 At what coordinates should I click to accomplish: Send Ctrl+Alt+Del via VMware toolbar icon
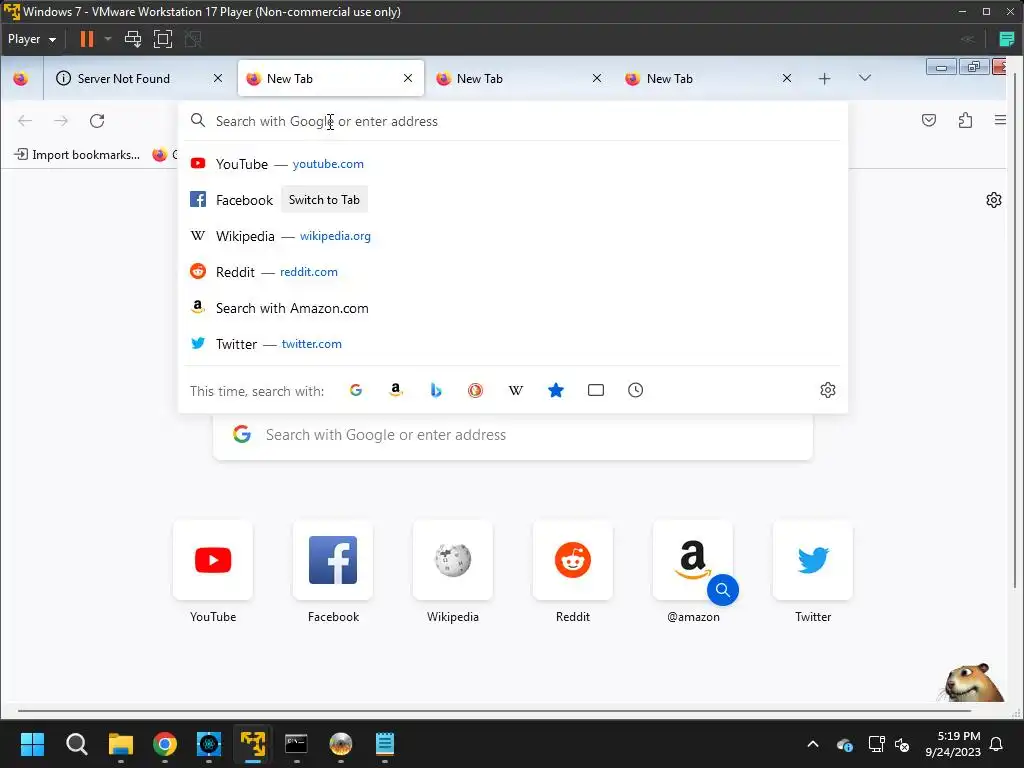coord(133,39)
